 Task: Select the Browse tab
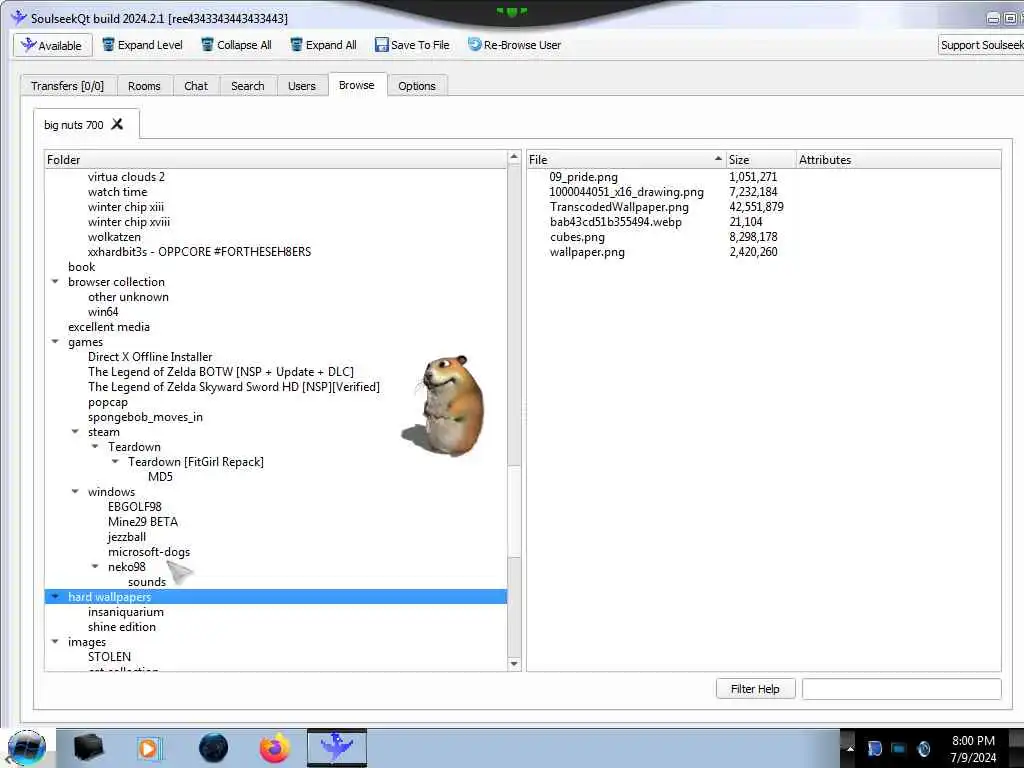pos(357,85)
